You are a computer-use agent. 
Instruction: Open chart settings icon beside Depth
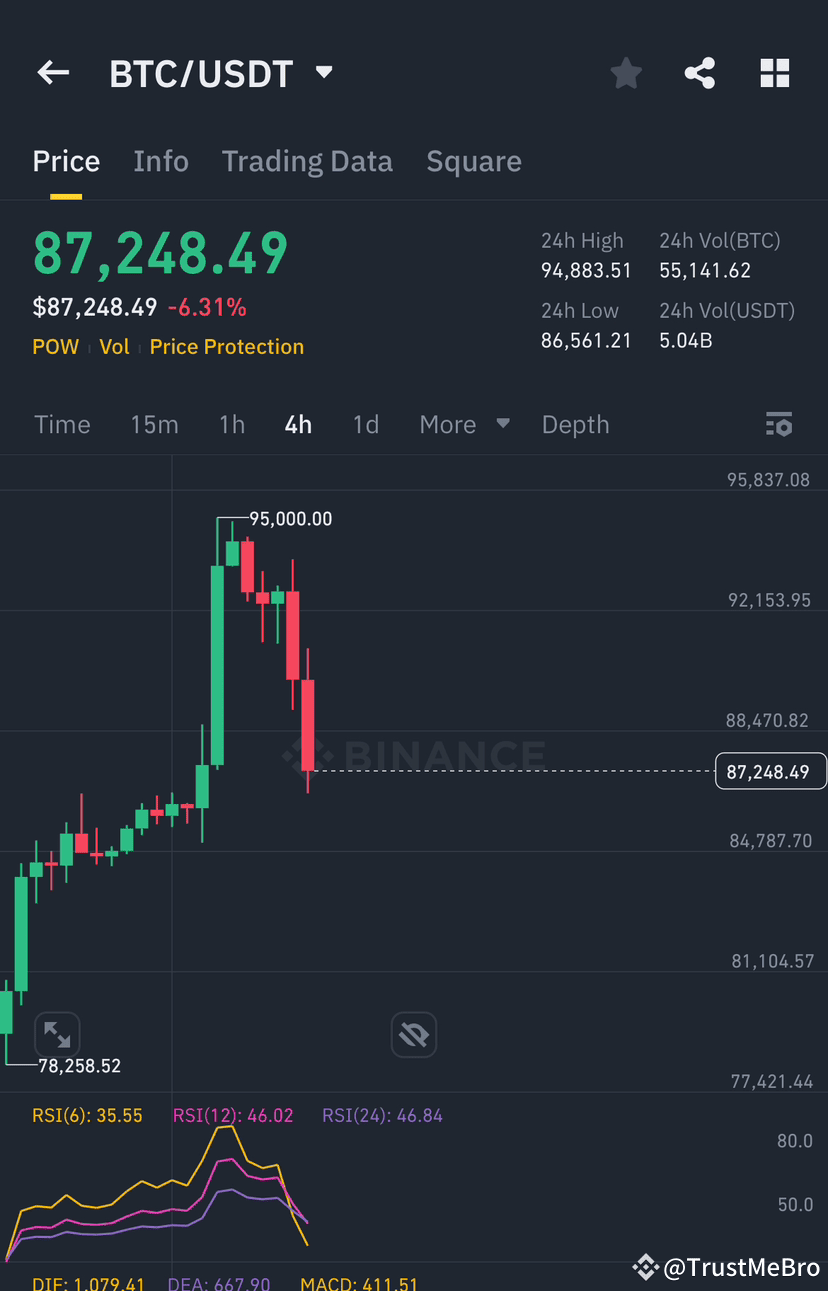pos(778,424)
